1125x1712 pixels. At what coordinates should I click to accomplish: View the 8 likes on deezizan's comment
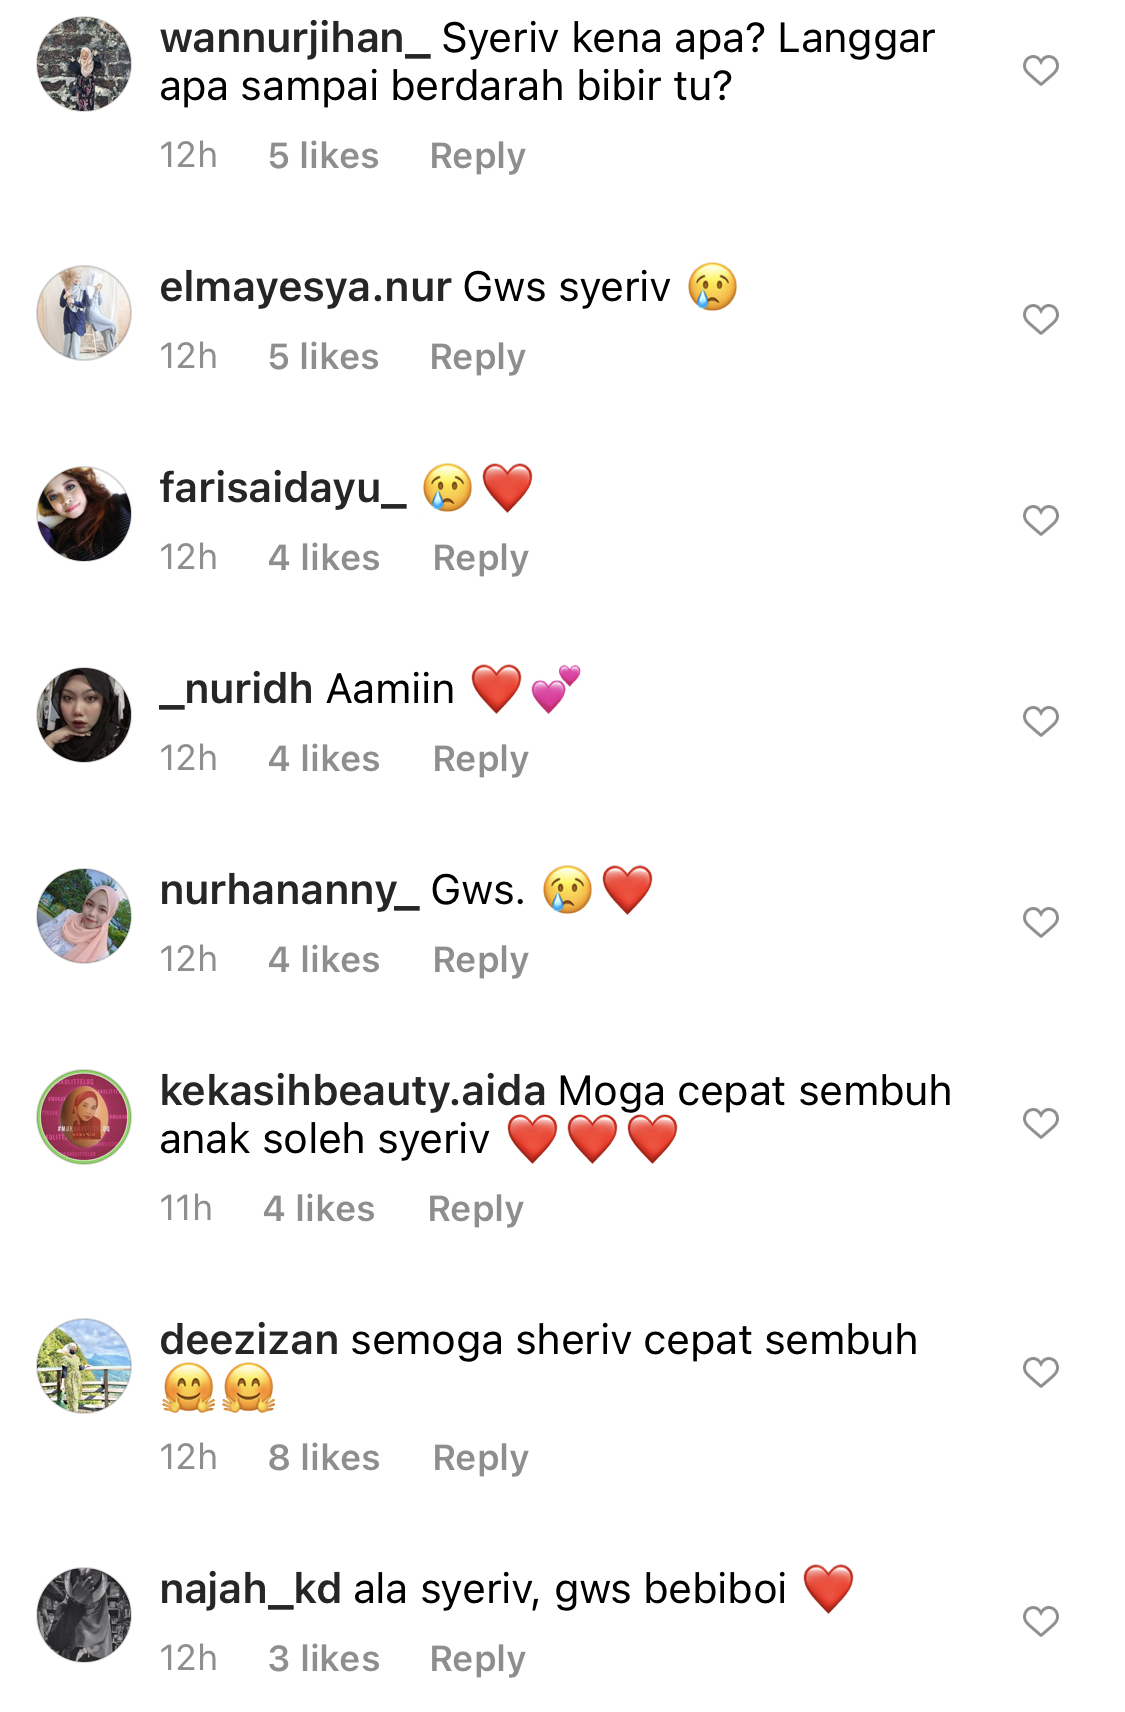click(x=324, y=1458)
